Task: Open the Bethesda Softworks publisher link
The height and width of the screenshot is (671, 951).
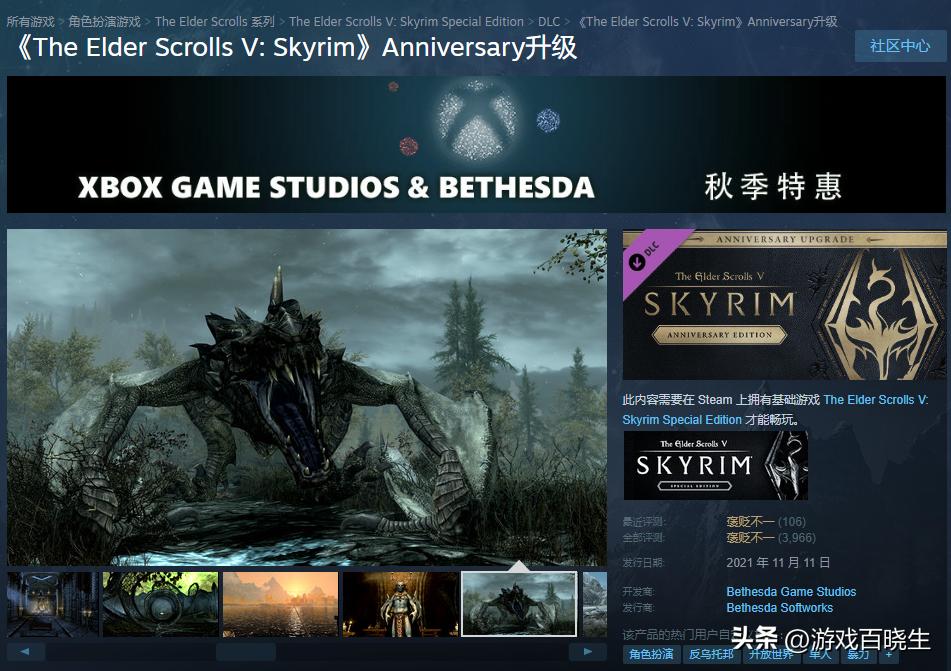Action: (780, 607)
